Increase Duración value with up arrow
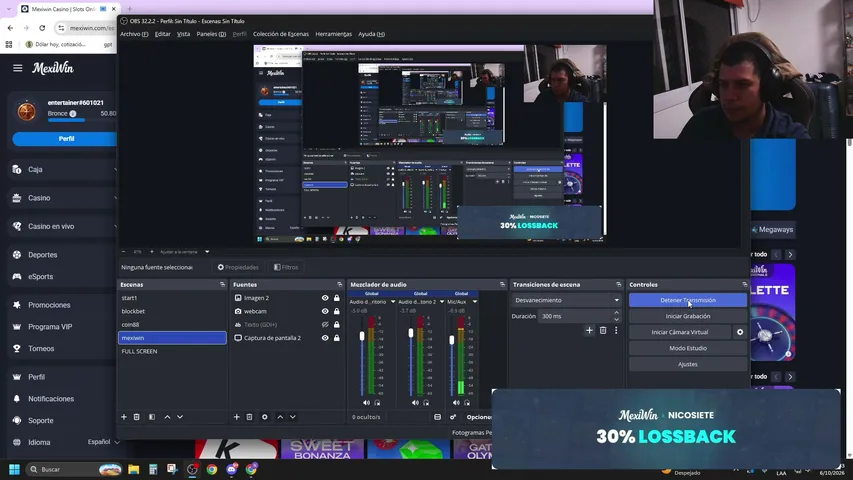The height and width of the screenshot is (480, 853). [x=616, y=313]
